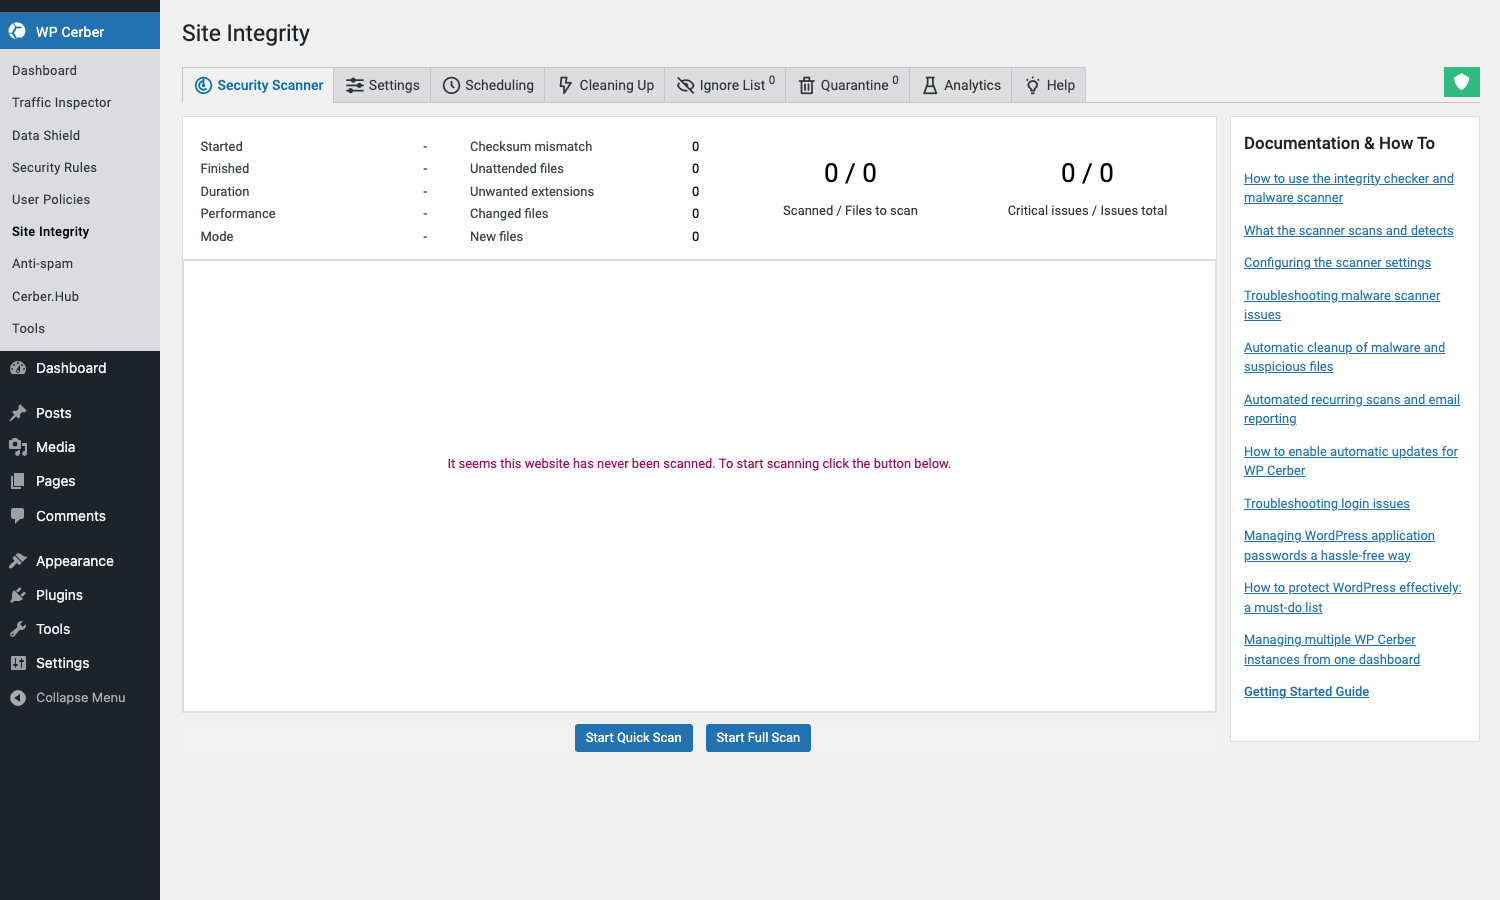Open the Getting Started Guide link
Image resolution: width=1500 pixels, height=900 pixels.
1306,691
